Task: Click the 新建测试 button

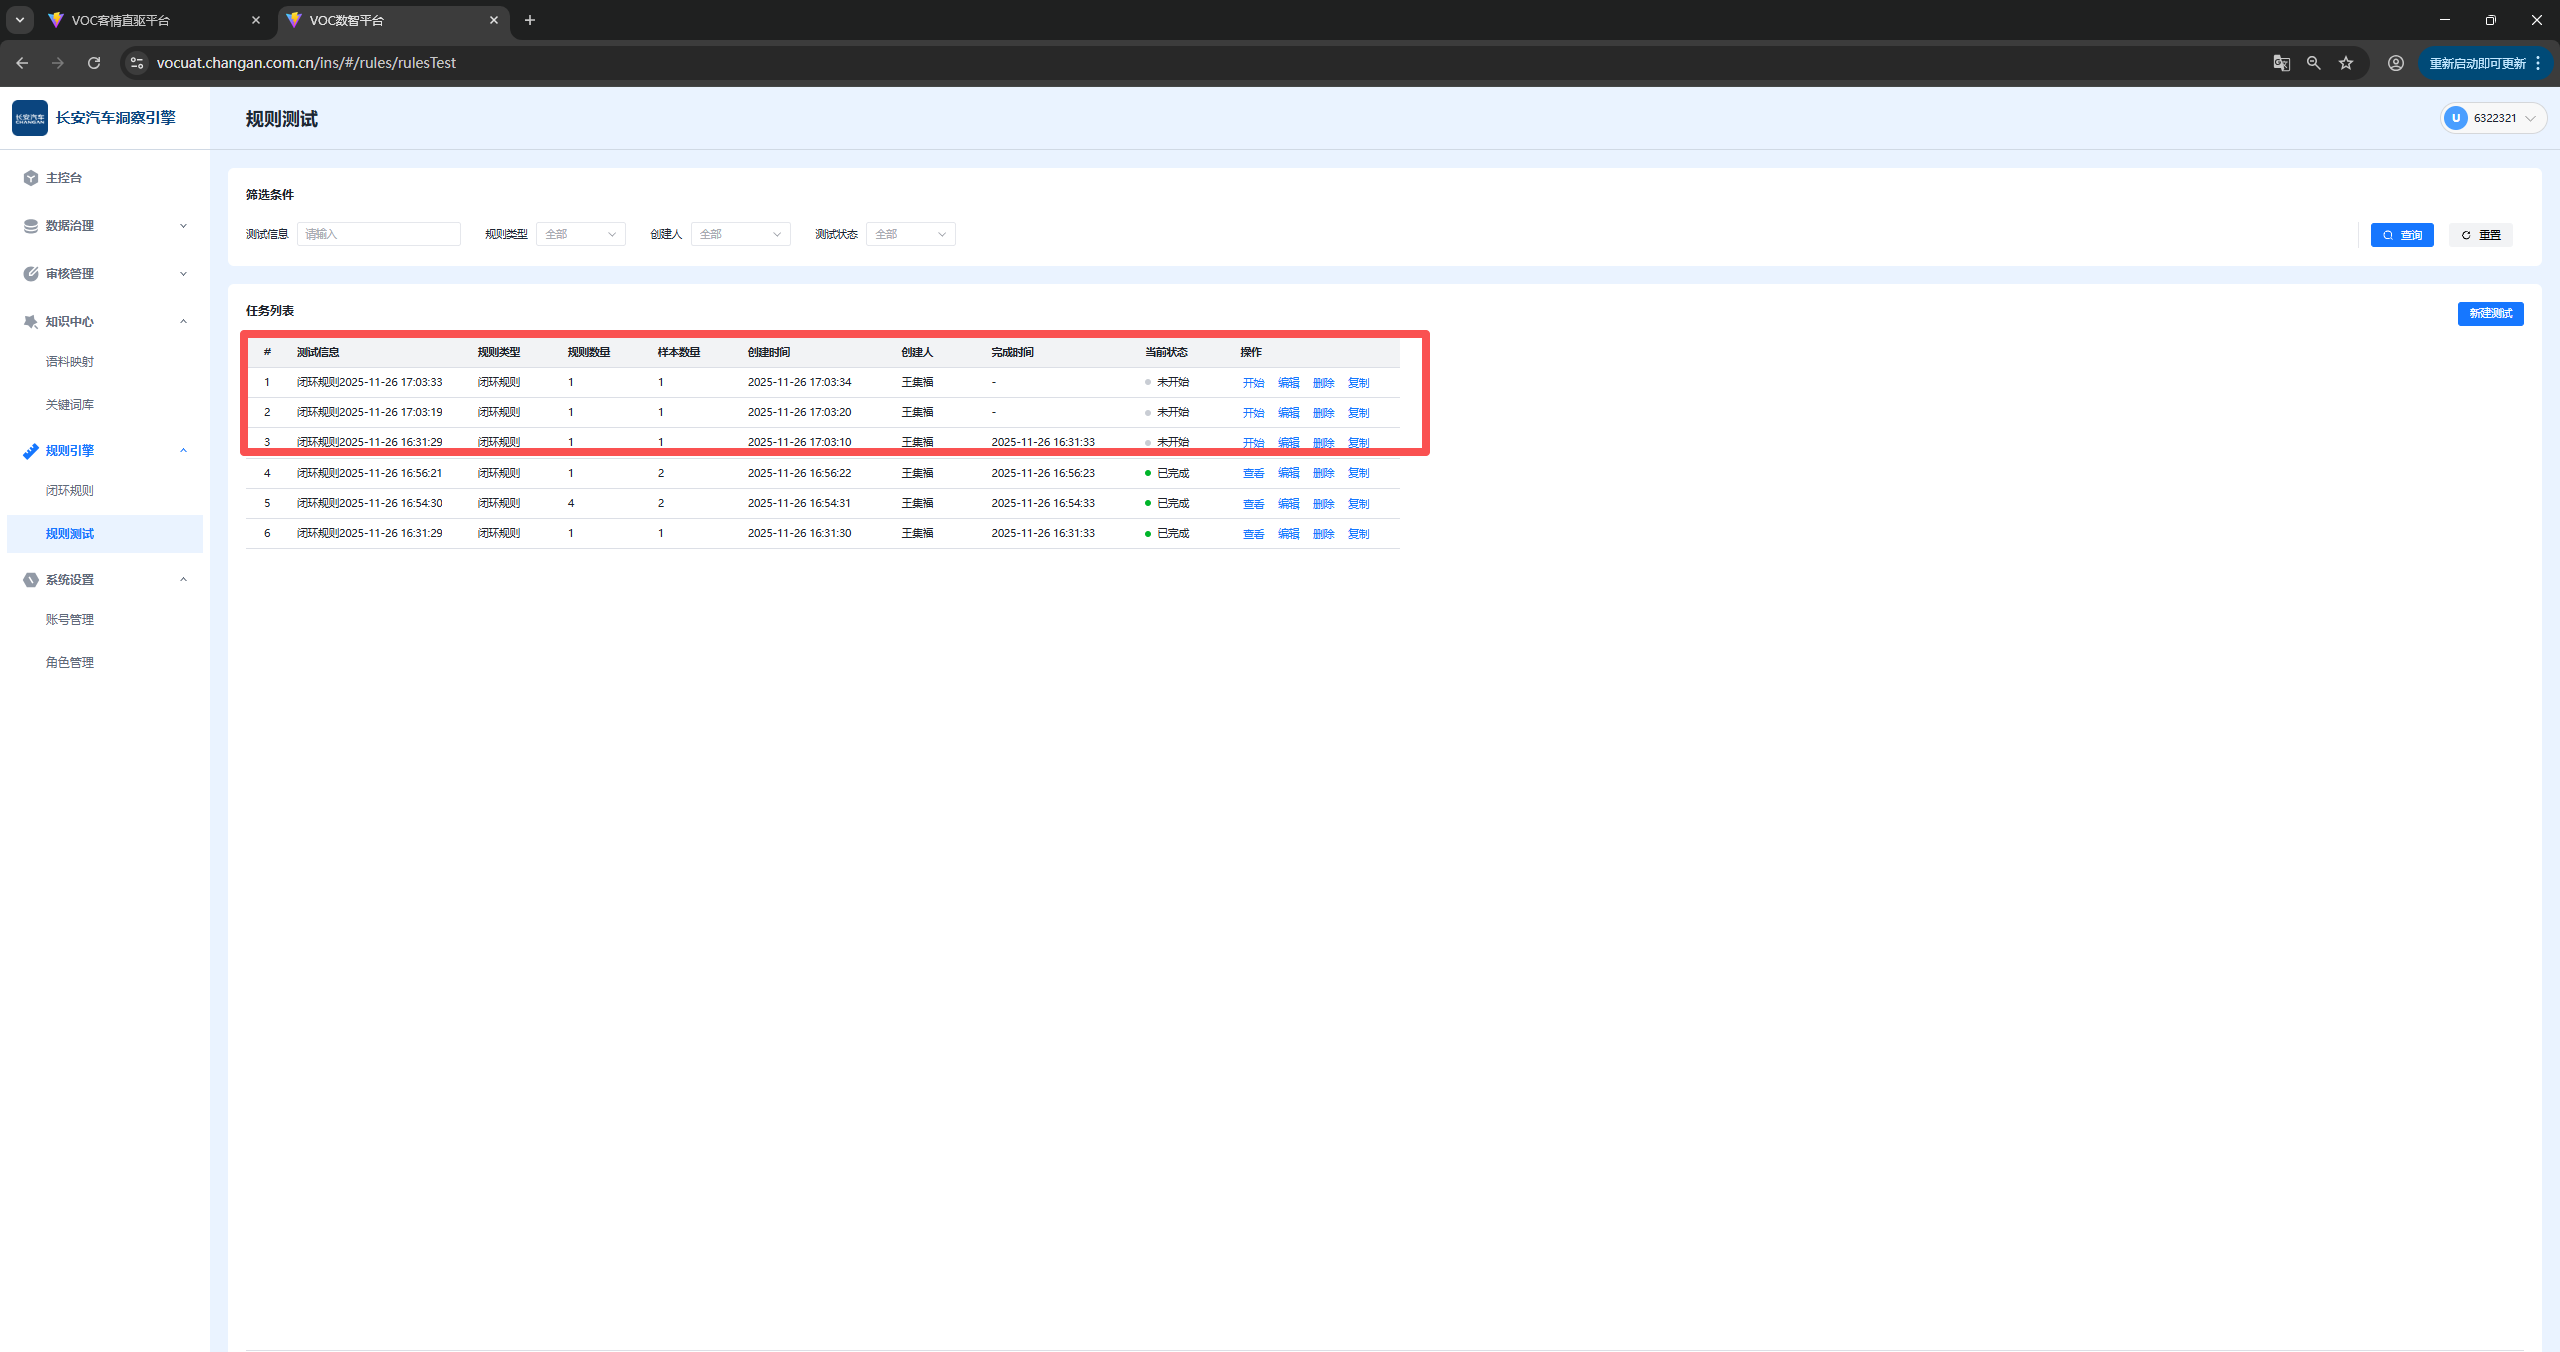Action: click(x=2490, y=314)
